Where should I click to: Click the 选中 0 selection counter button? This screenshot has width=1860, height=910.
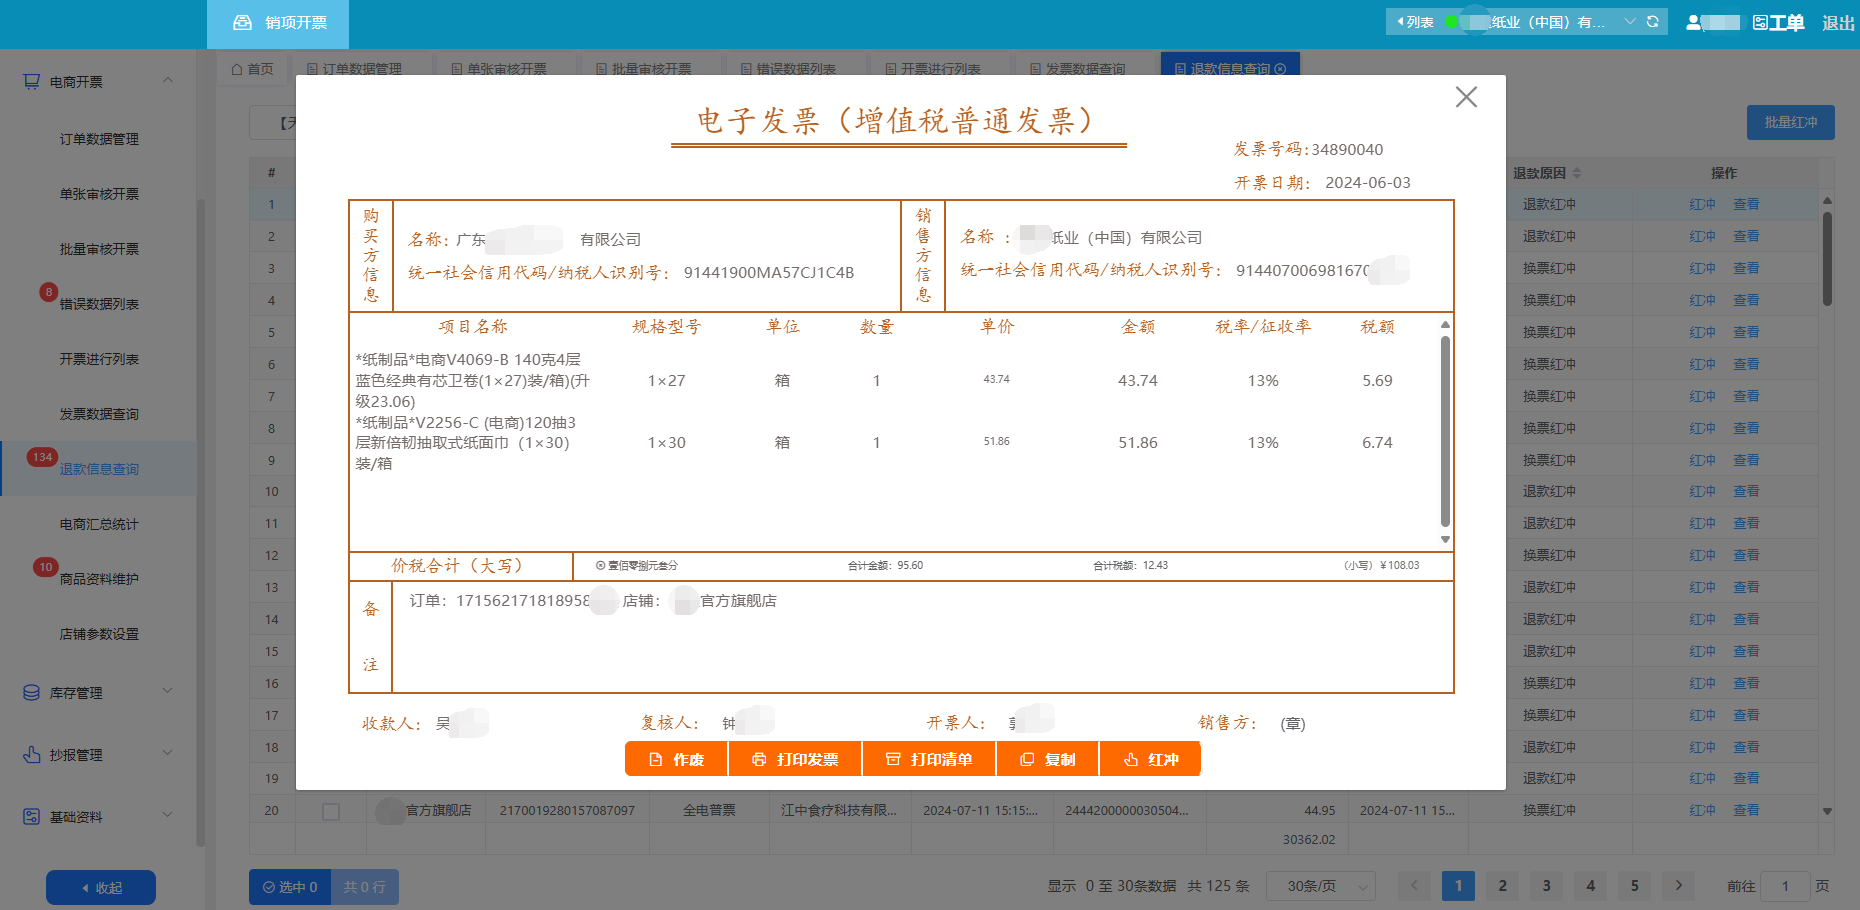290,887
